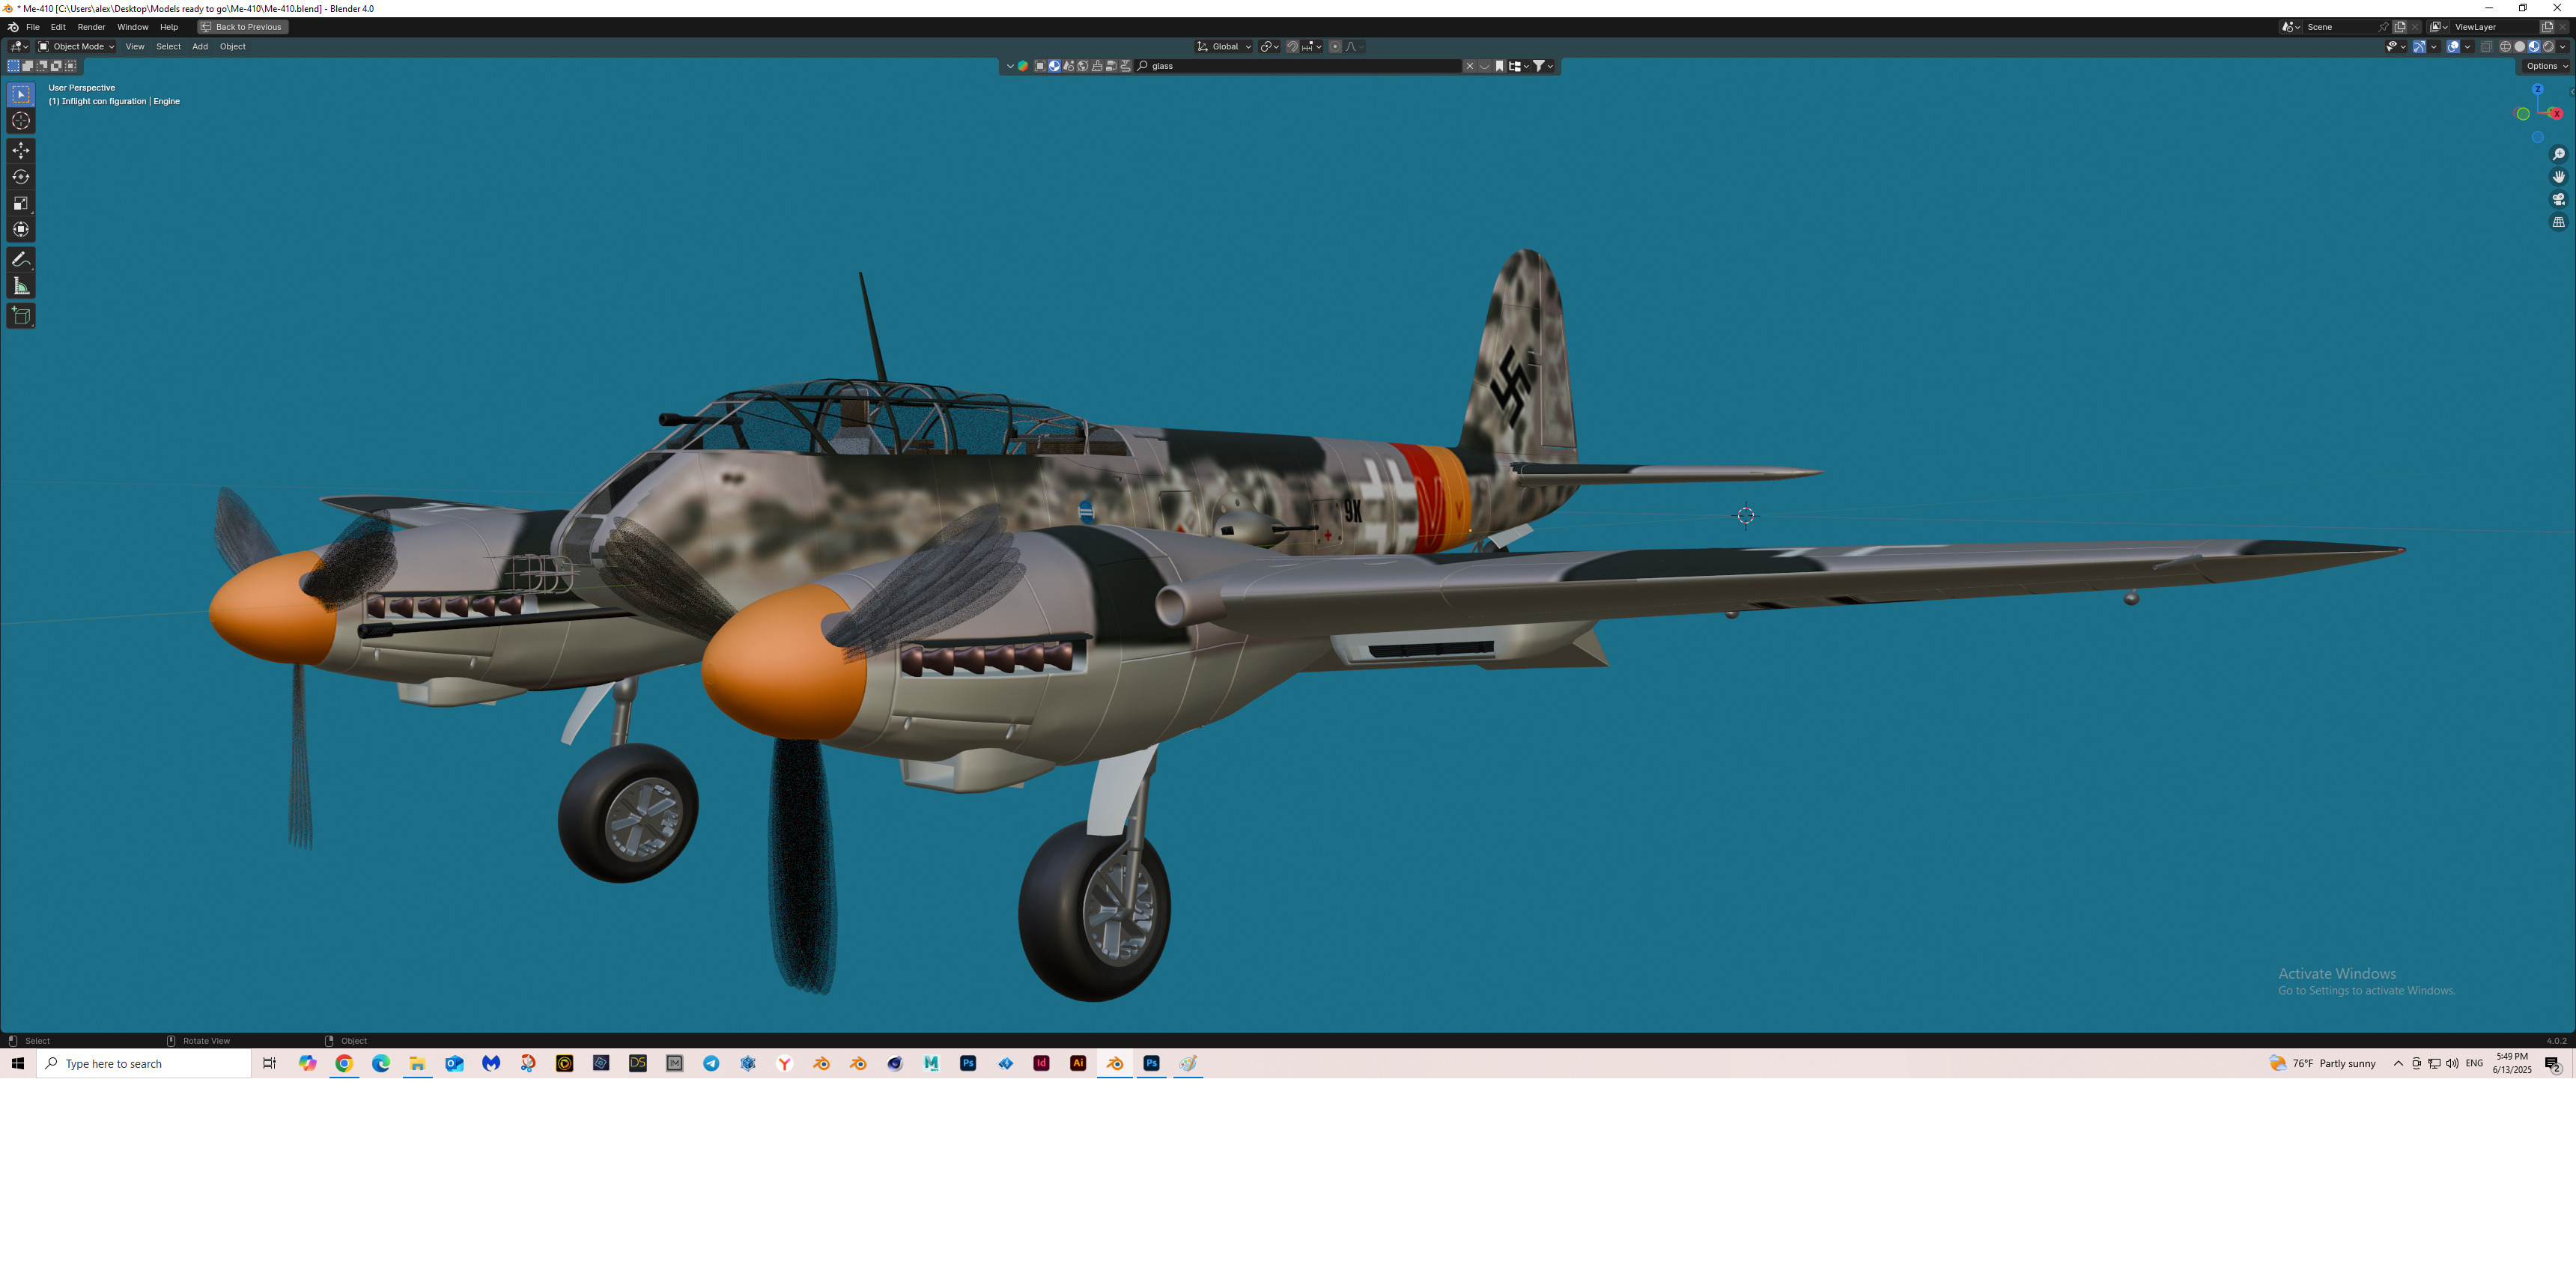Toggle Set New Selection mode

(14, 66)
